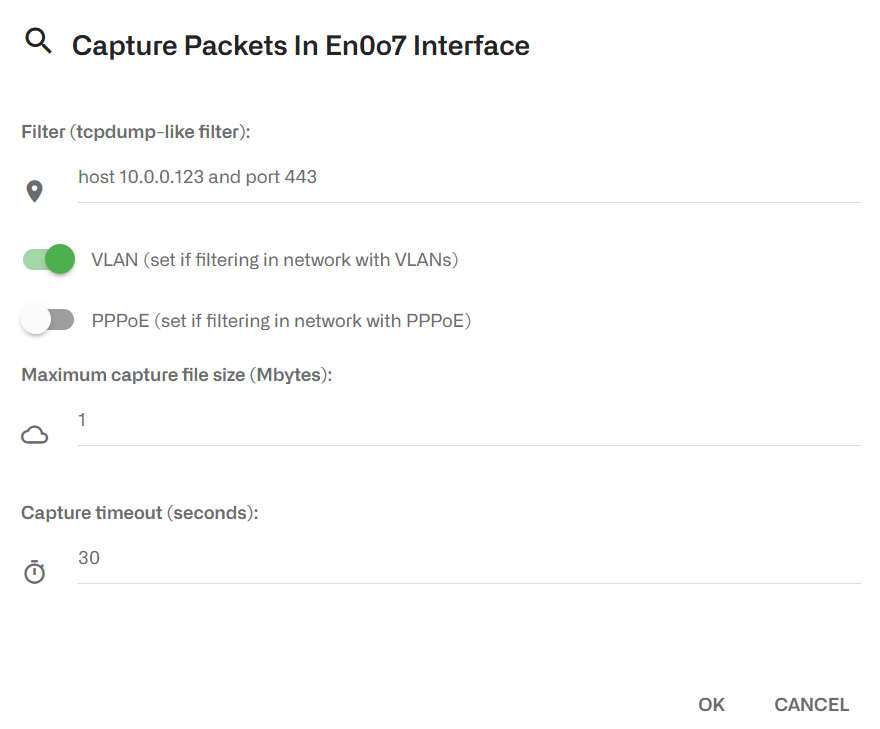
Task: Click the "Maximum capture file size" label
Action: (x=176, y=375)
